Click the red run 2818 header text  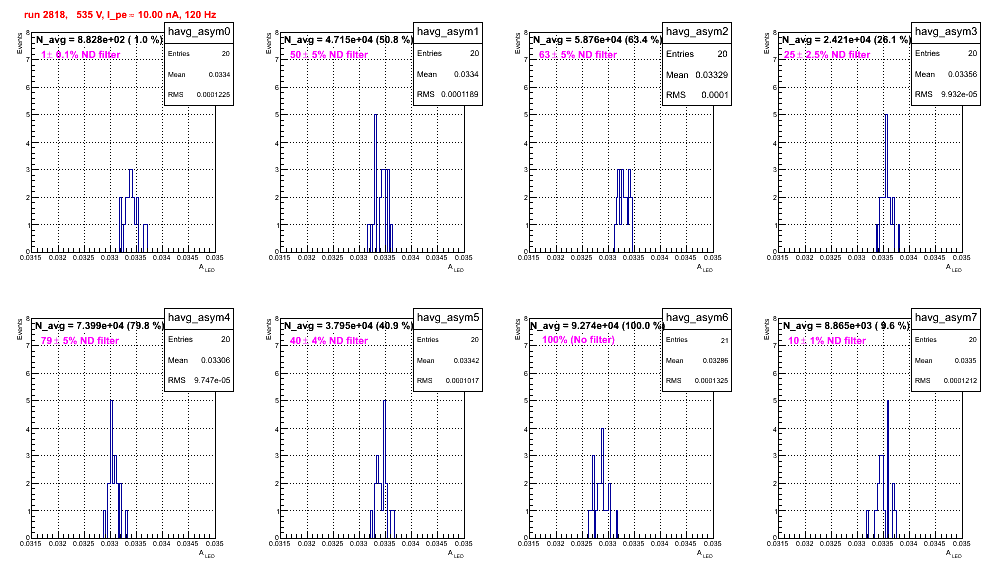[121, 14]
